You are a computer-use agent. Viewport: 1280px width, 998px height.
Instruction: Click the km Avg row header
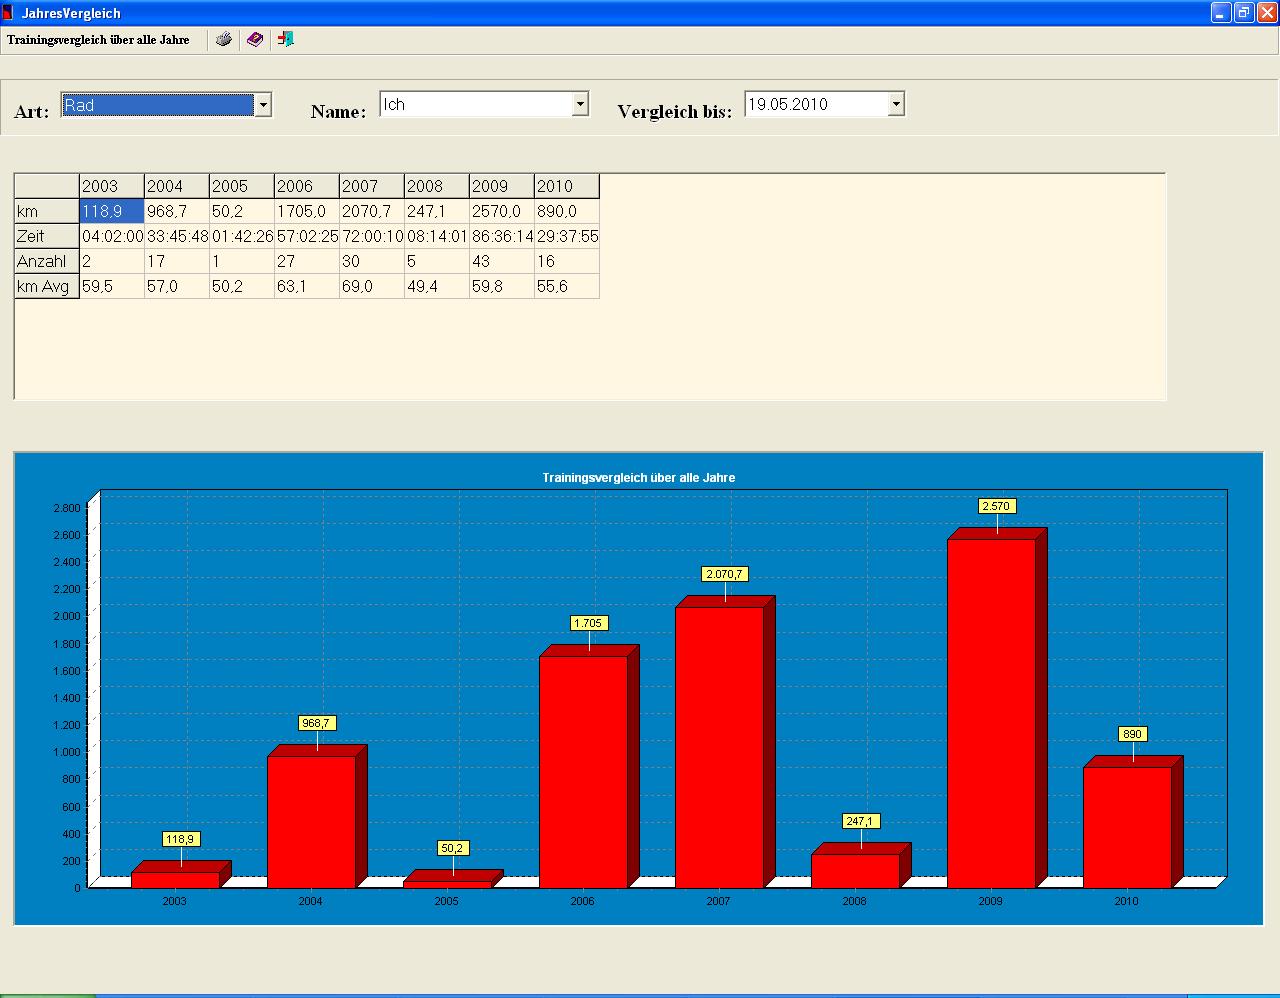point(46,287)
